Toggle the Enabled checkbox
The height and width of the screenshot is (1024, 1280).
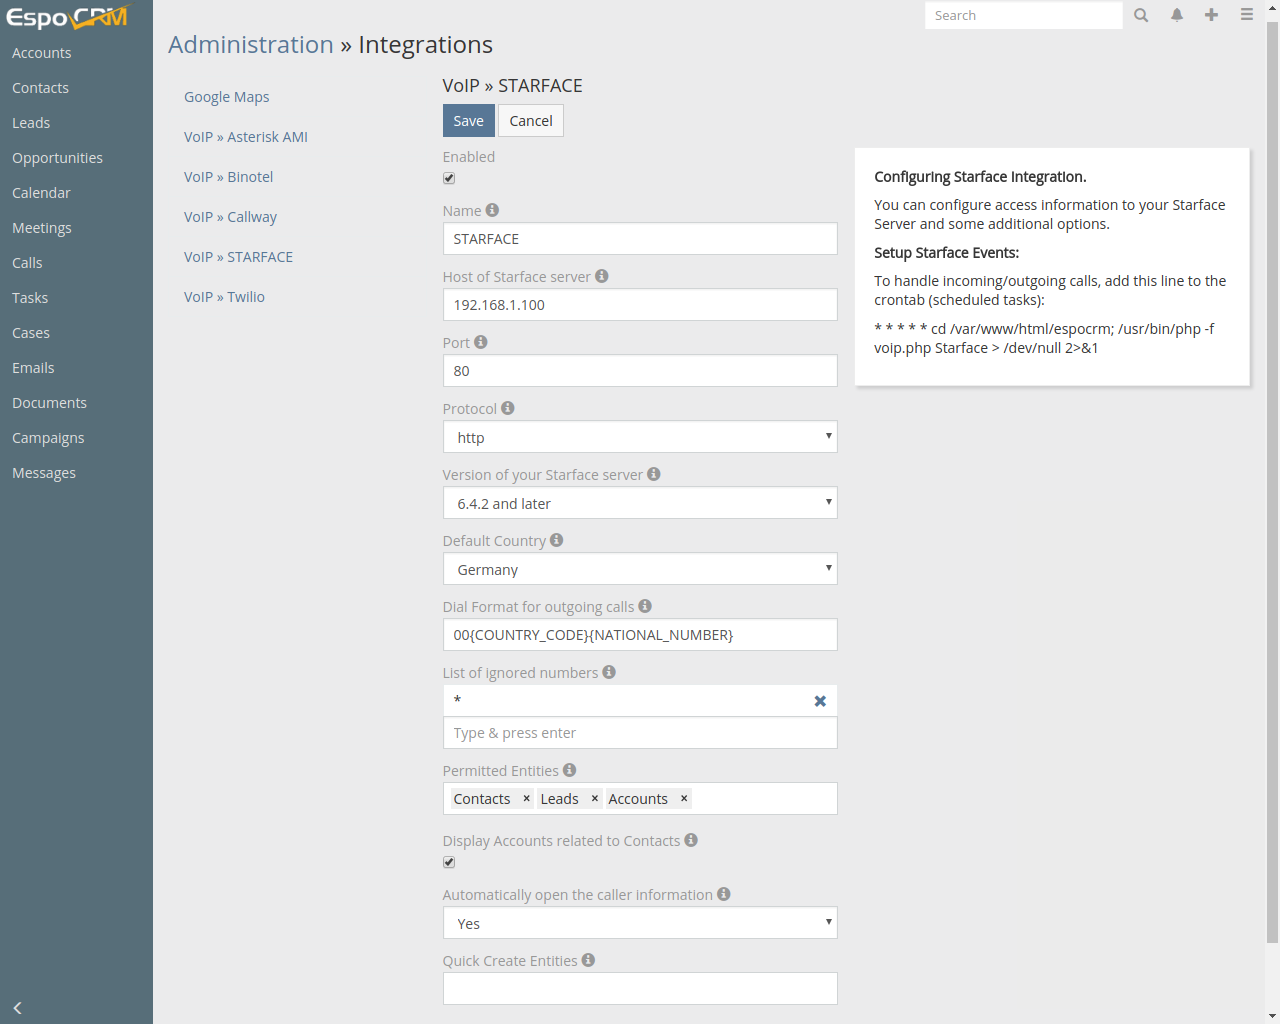[x=449, y=178]
